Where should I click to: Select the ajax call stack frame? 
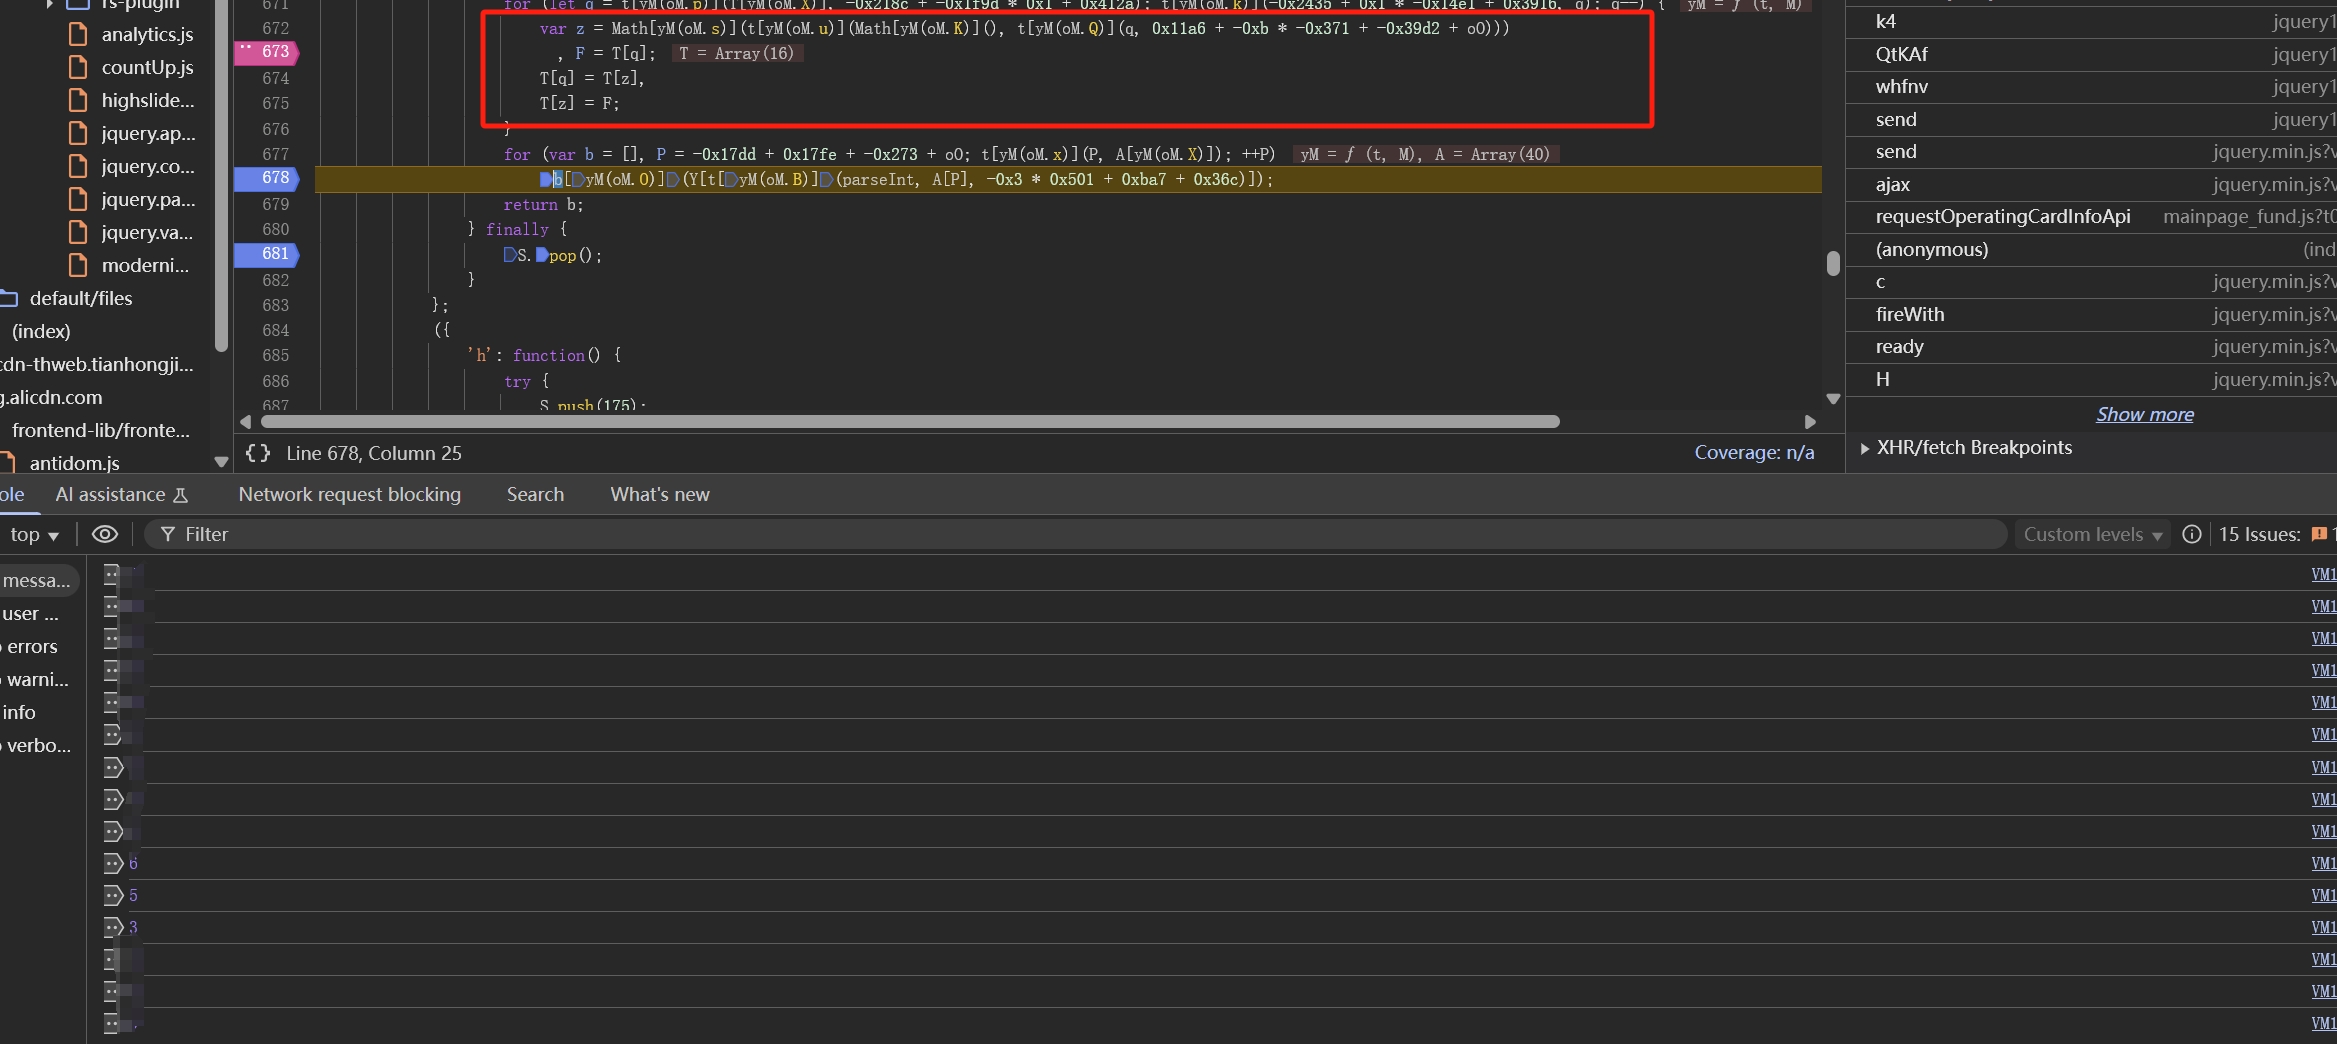pos(2091,184)
